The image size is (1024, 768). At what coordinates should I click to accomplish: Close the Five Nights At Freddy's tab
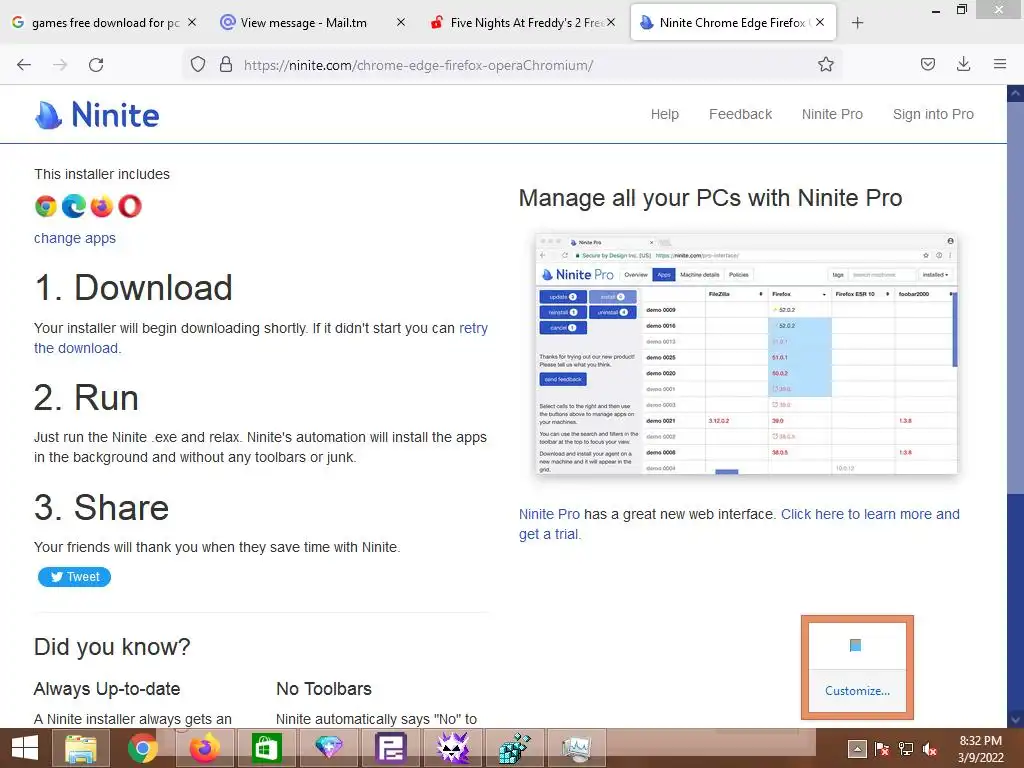611,22
